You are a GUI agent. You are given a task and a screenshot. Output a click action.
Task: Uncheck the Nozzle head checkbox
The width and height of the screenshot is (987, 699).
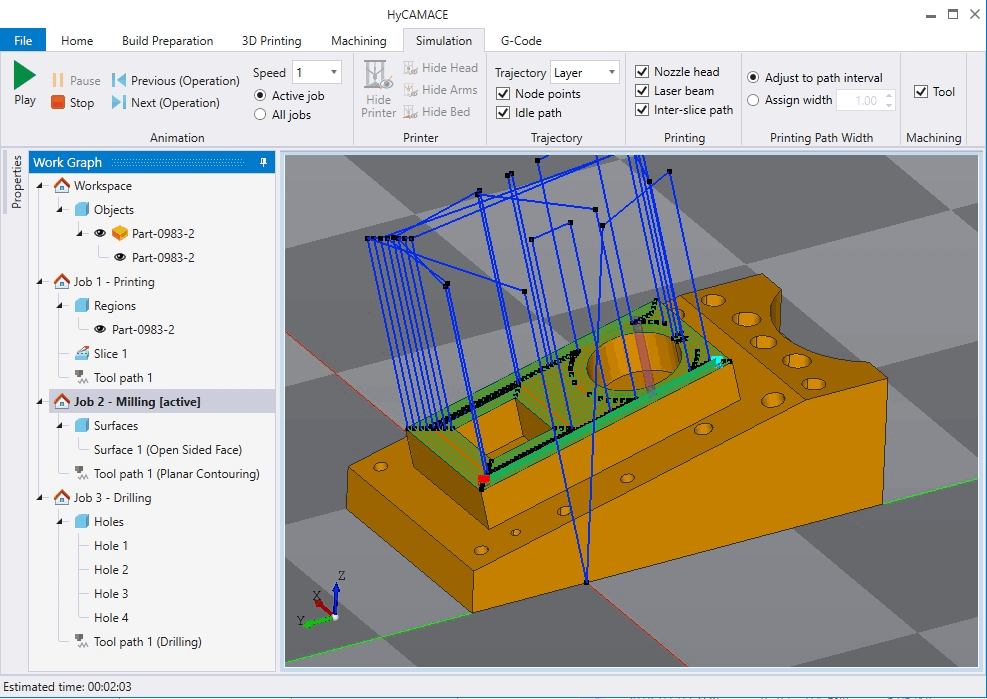point(642,72)
